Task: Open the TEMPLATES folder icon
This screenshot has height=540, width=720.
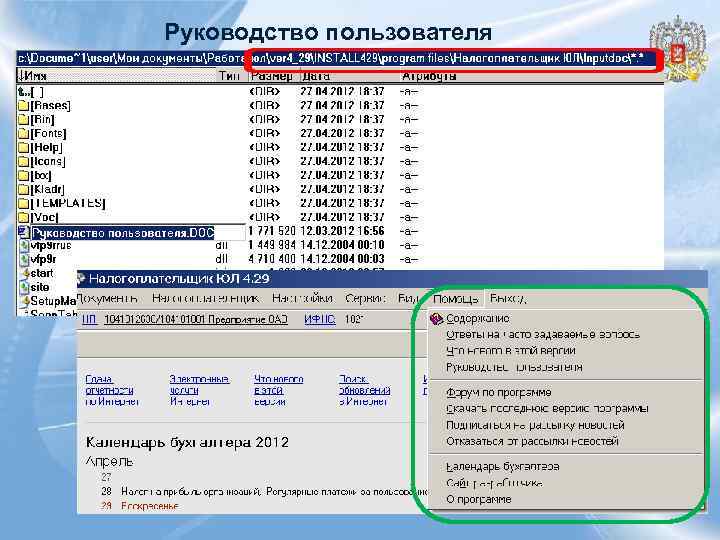Action: (x=23, y=203)
